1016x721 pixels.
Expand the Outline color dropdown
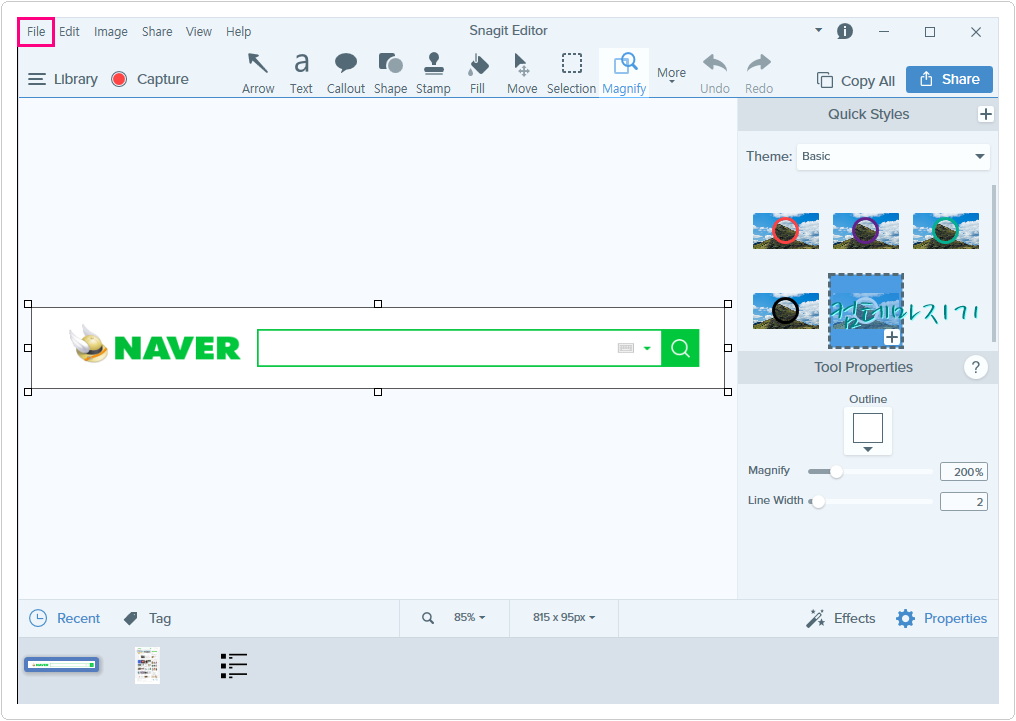click(x=868, y=449)
